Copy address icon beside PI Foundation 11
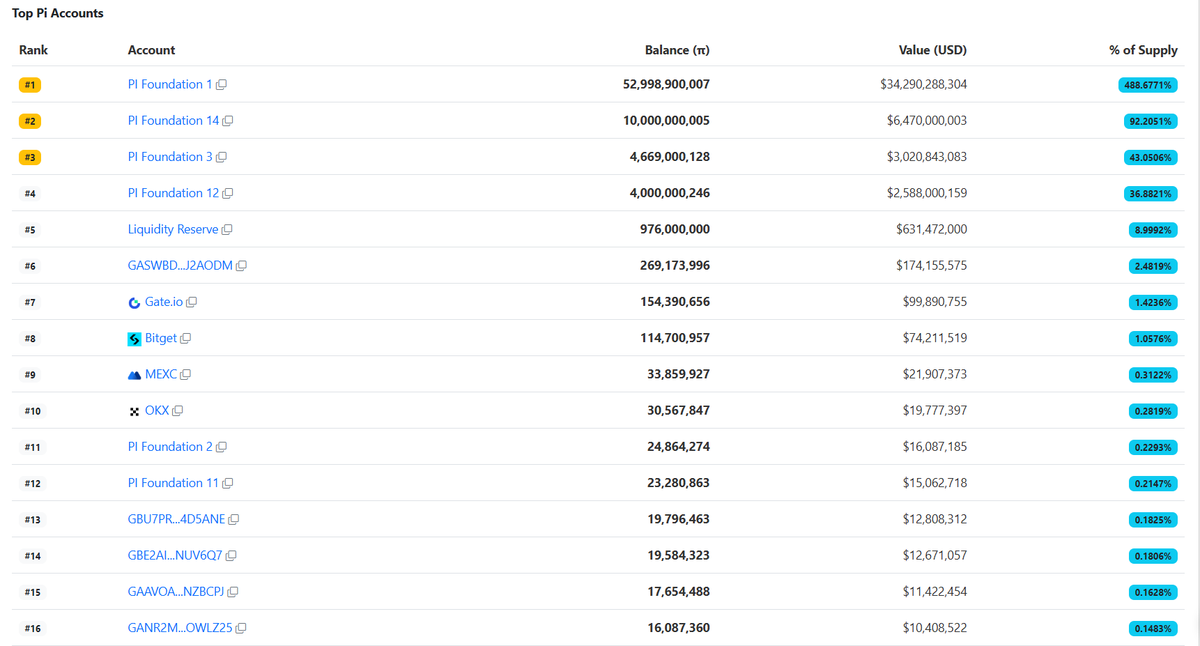 [x=228, y=484]
